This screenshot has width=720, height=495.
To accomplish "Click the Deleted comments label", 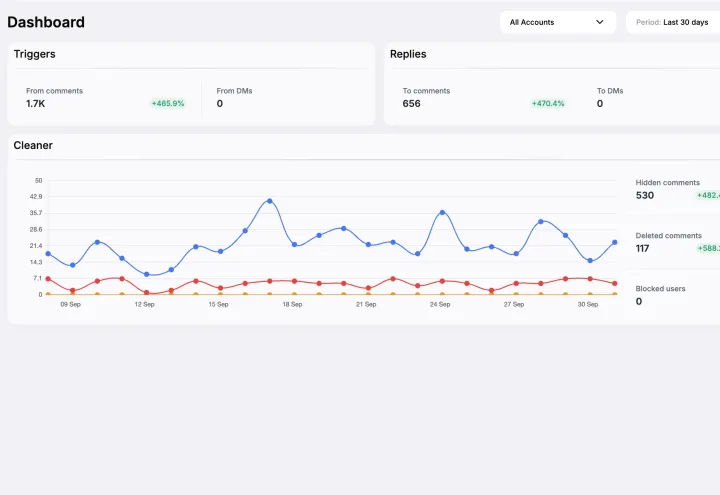I will click(669, 236).
